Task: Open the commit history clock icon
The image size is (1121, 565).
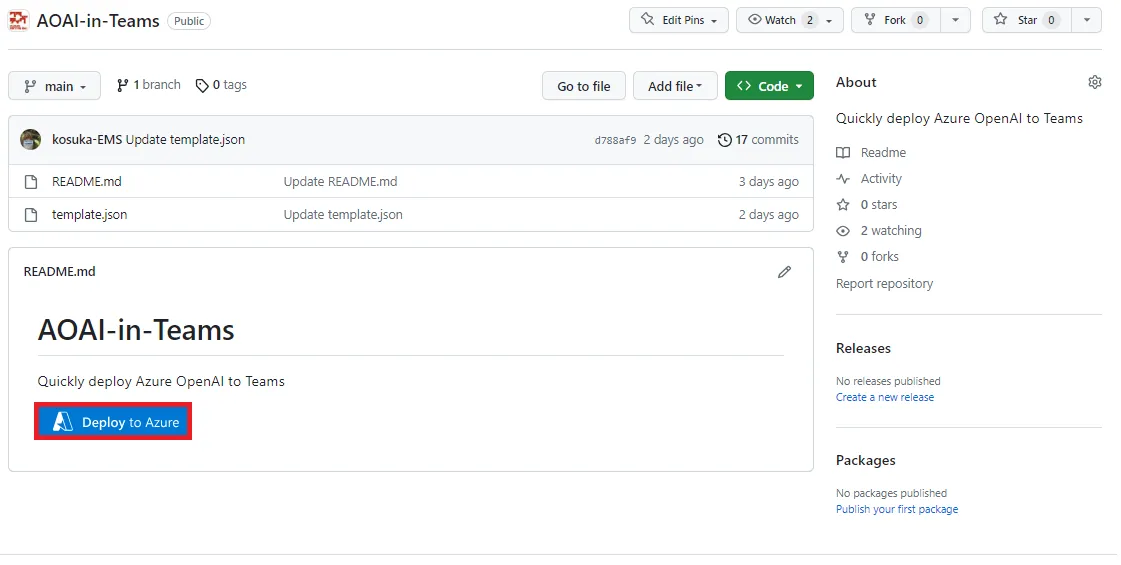Action: pyautogui.click(x=725, y=140)
